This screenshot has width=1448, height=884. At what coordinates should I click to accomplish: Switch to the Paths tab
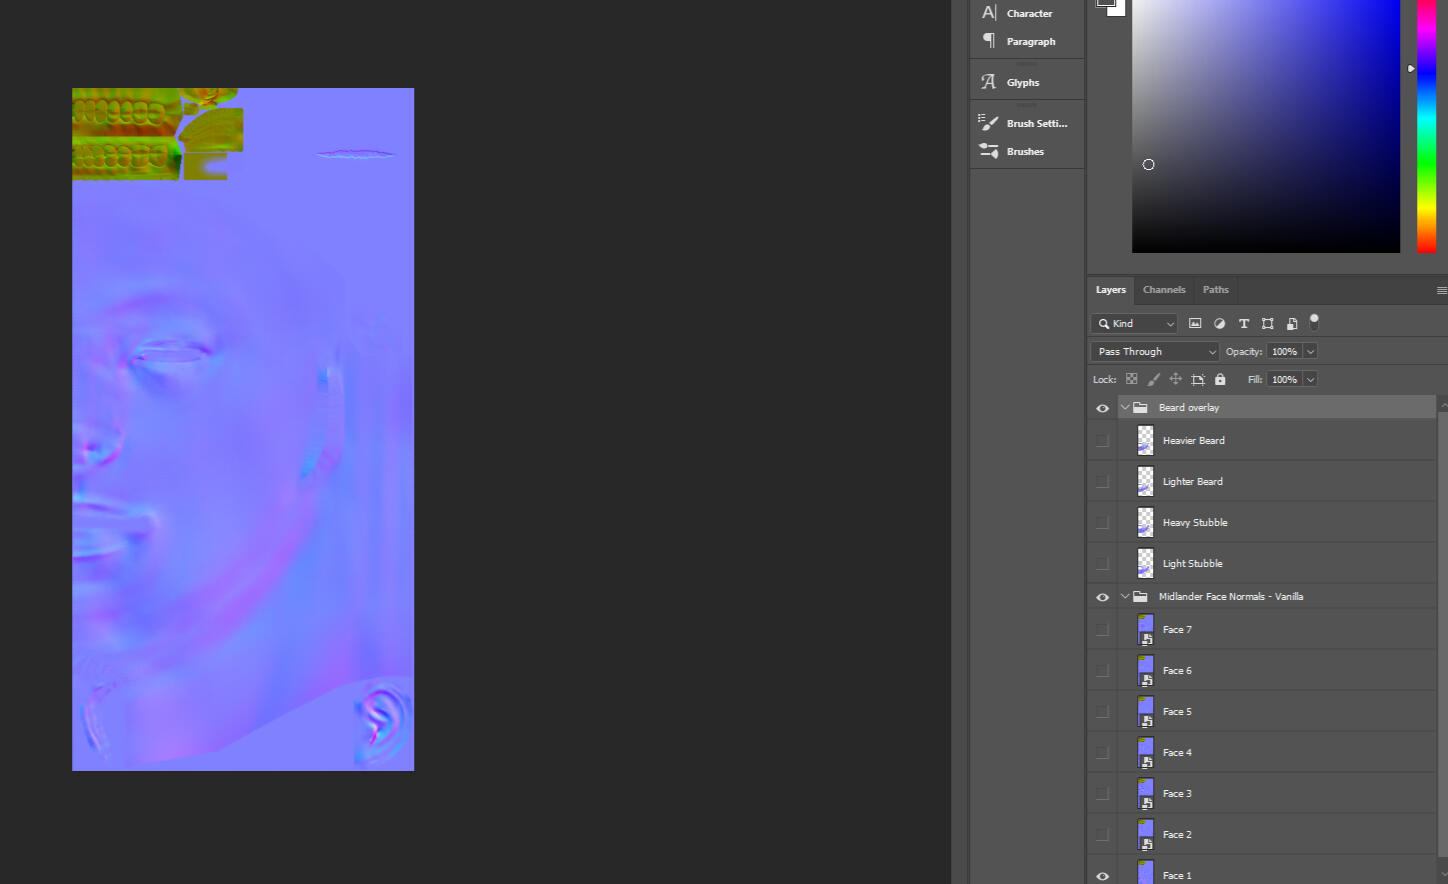pyautogui.click(x=1215, y=289)
